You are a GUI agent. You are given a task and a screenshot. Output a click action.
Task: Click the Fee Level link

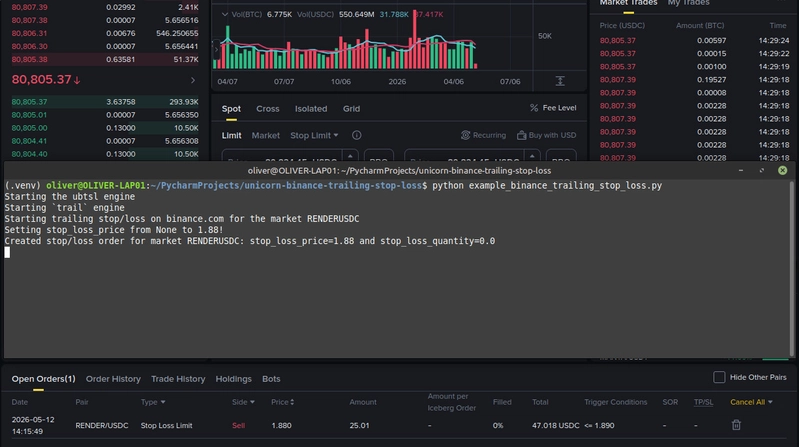[x=560, y=108]
